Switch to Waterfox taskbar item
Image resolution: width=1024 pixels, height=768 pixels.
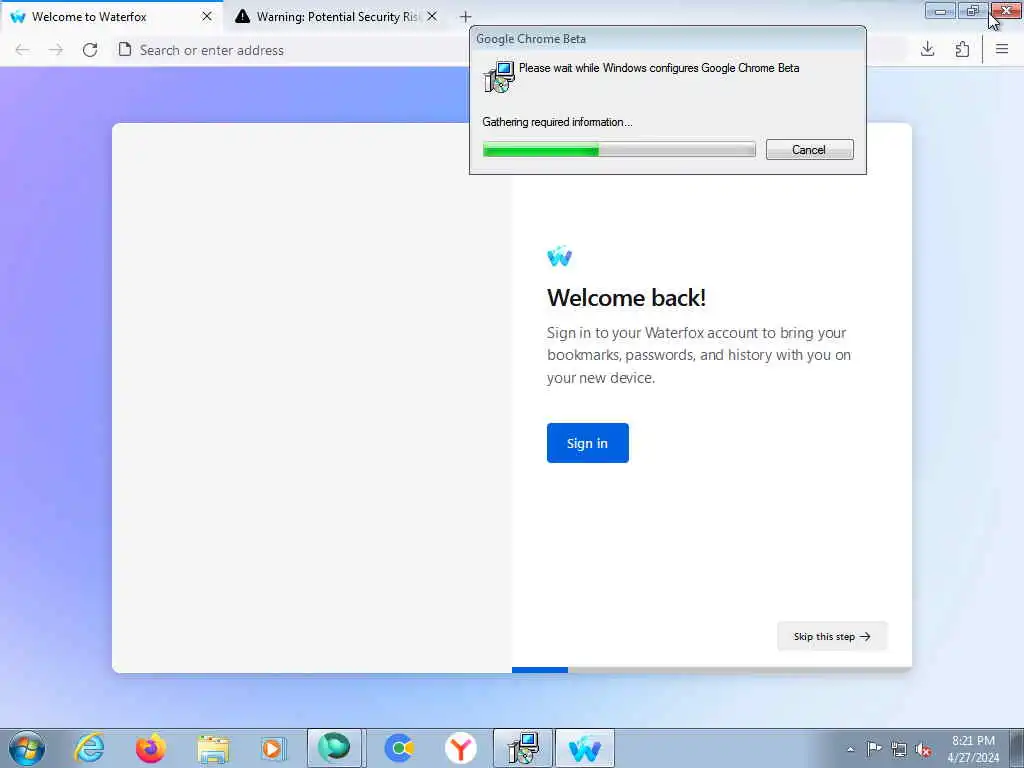[584, 748]
